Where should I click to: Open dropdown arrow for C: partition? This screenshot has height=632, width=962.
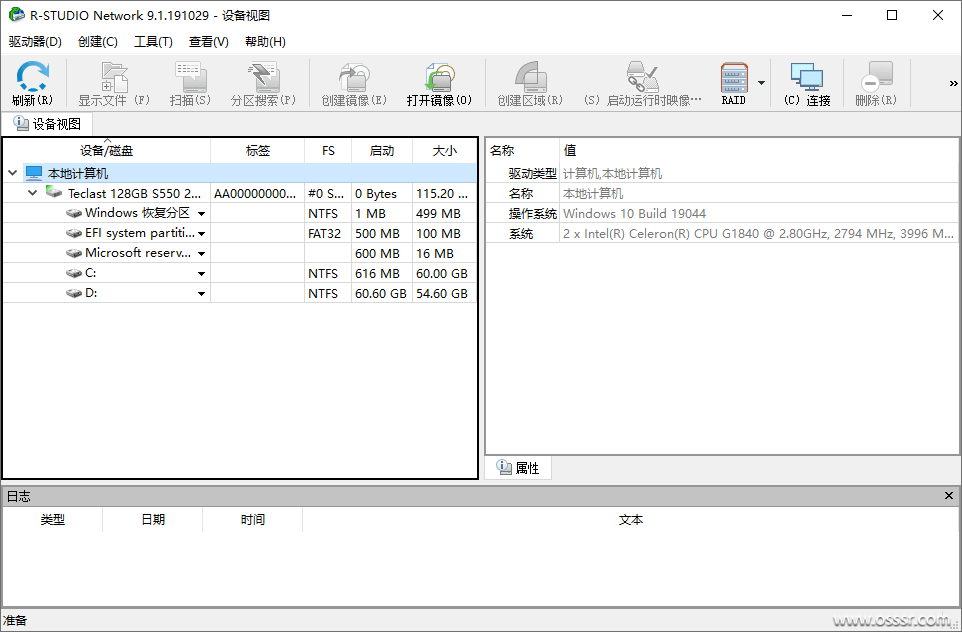[x=201, y=274]
